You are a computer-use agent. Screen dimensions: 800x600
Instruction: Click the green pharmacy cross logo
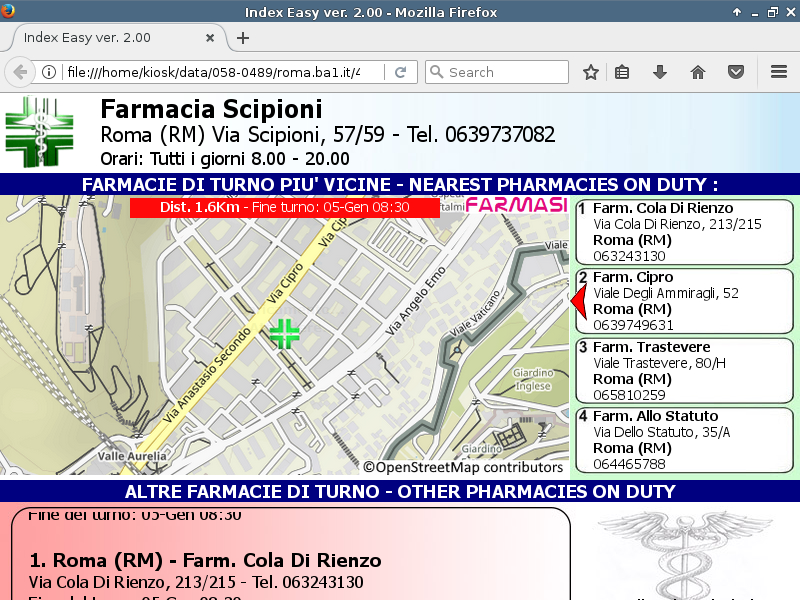click(39, 133)
